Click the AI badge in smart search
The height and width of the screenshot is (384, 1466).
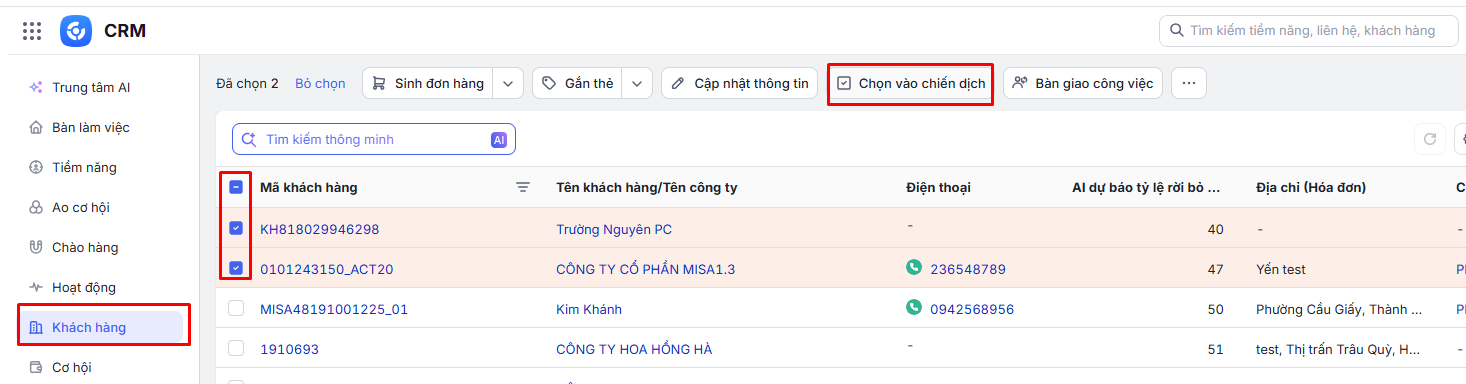499,139
